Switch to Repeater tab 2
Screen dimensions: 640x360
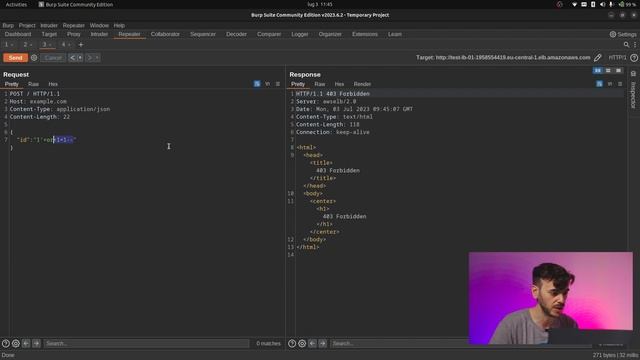tap(25, 44)
